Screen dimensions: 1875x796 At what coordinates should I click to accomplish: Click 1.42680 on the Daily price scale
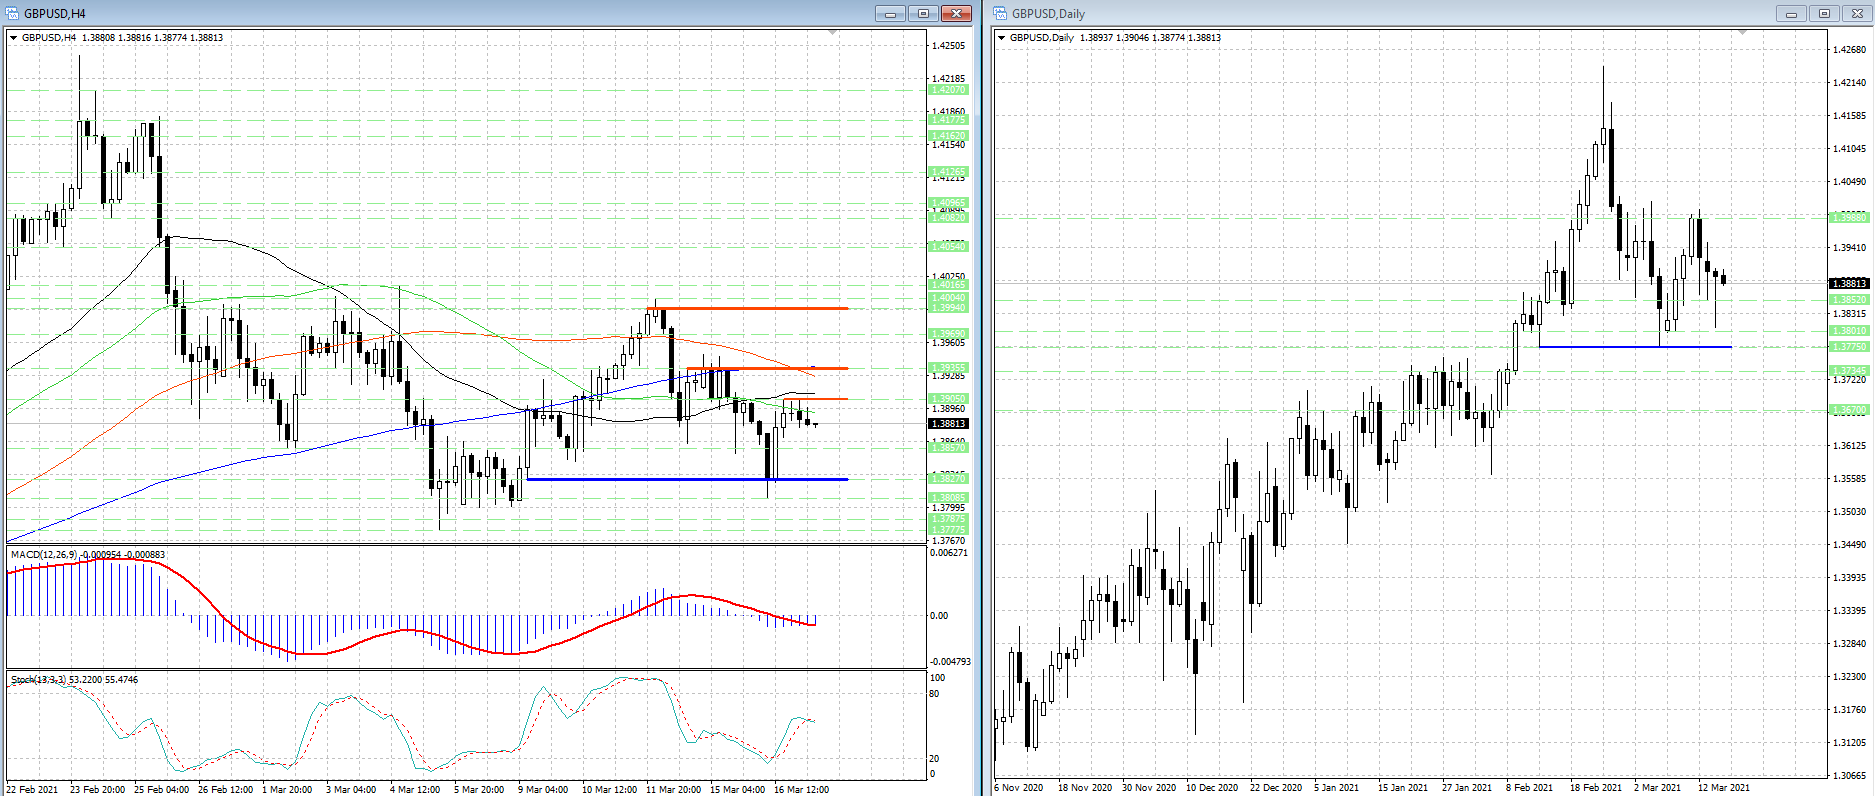point(1849,50)
